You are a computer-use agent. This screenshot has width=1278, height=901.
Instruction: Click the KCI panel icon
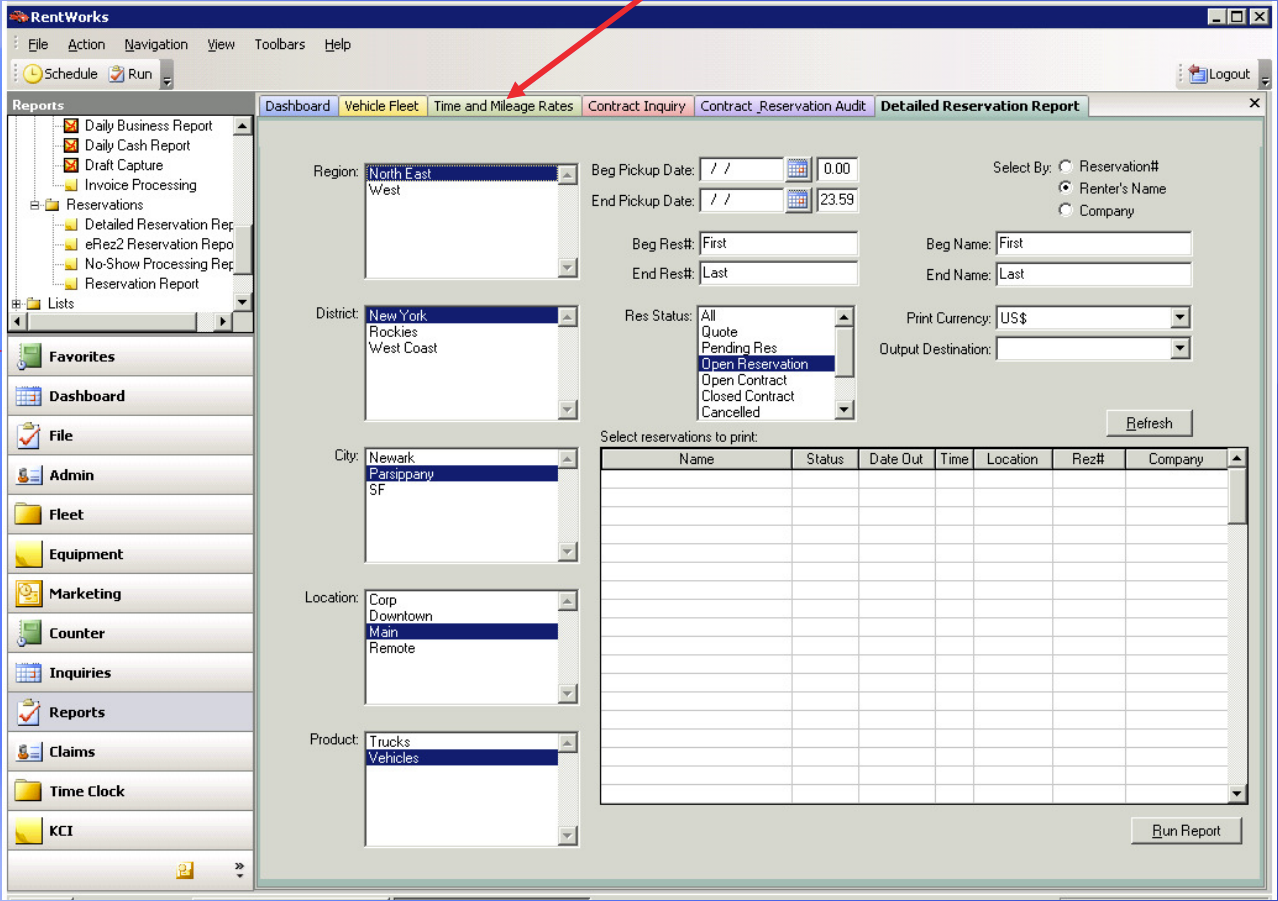point(29,831)
